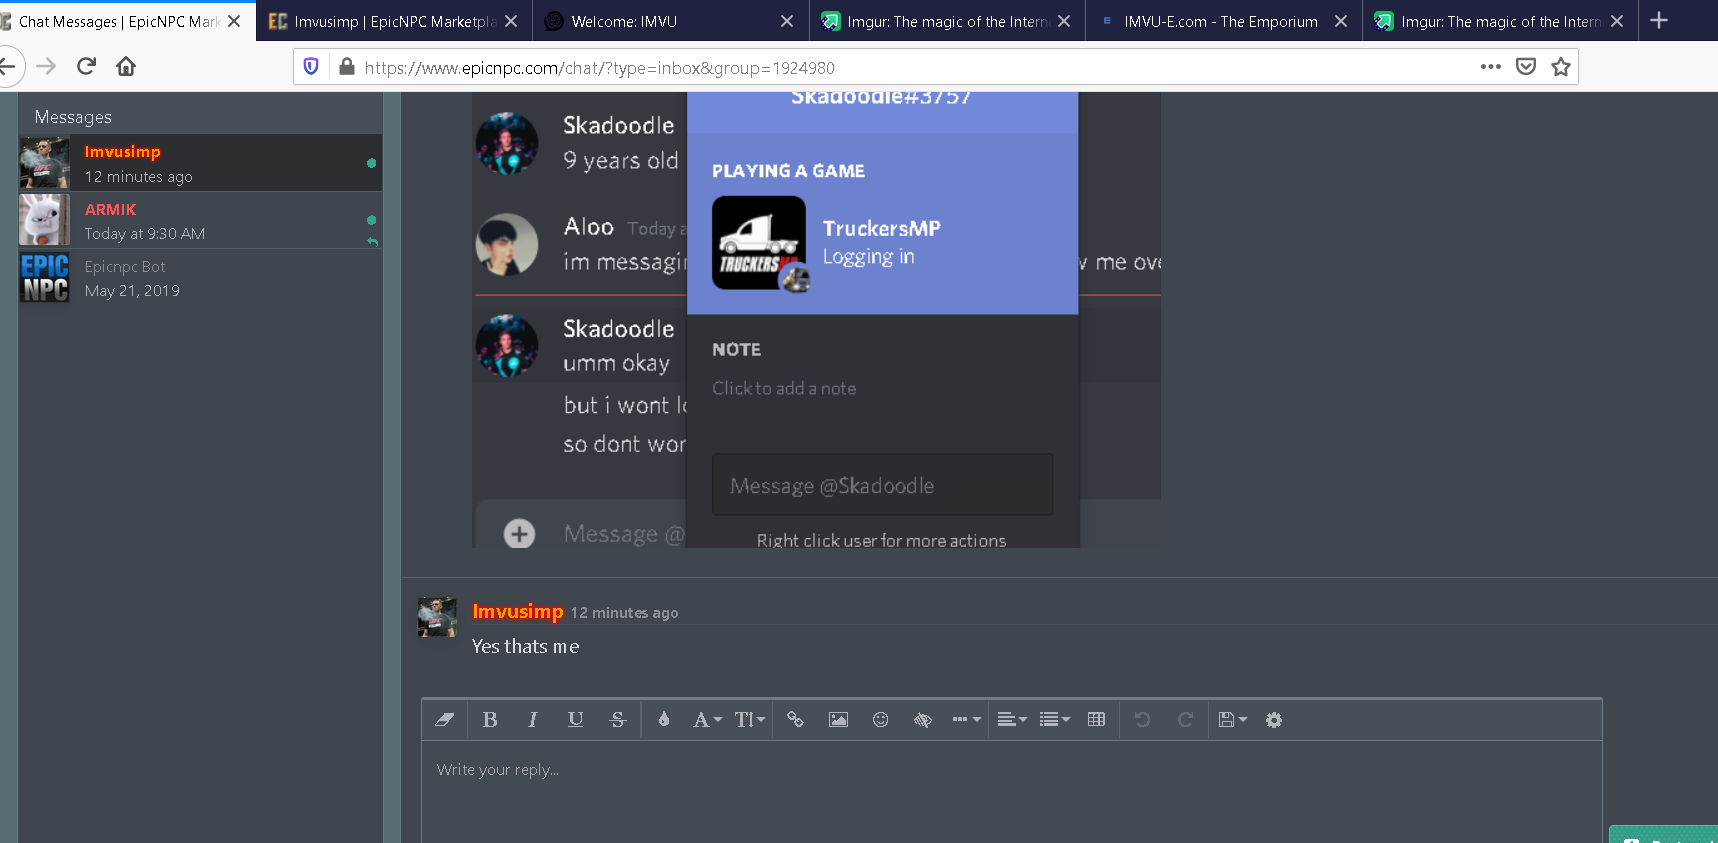The image size is (1718, 843).
Task: Open a new browser tab
Action: [1659, 20]
